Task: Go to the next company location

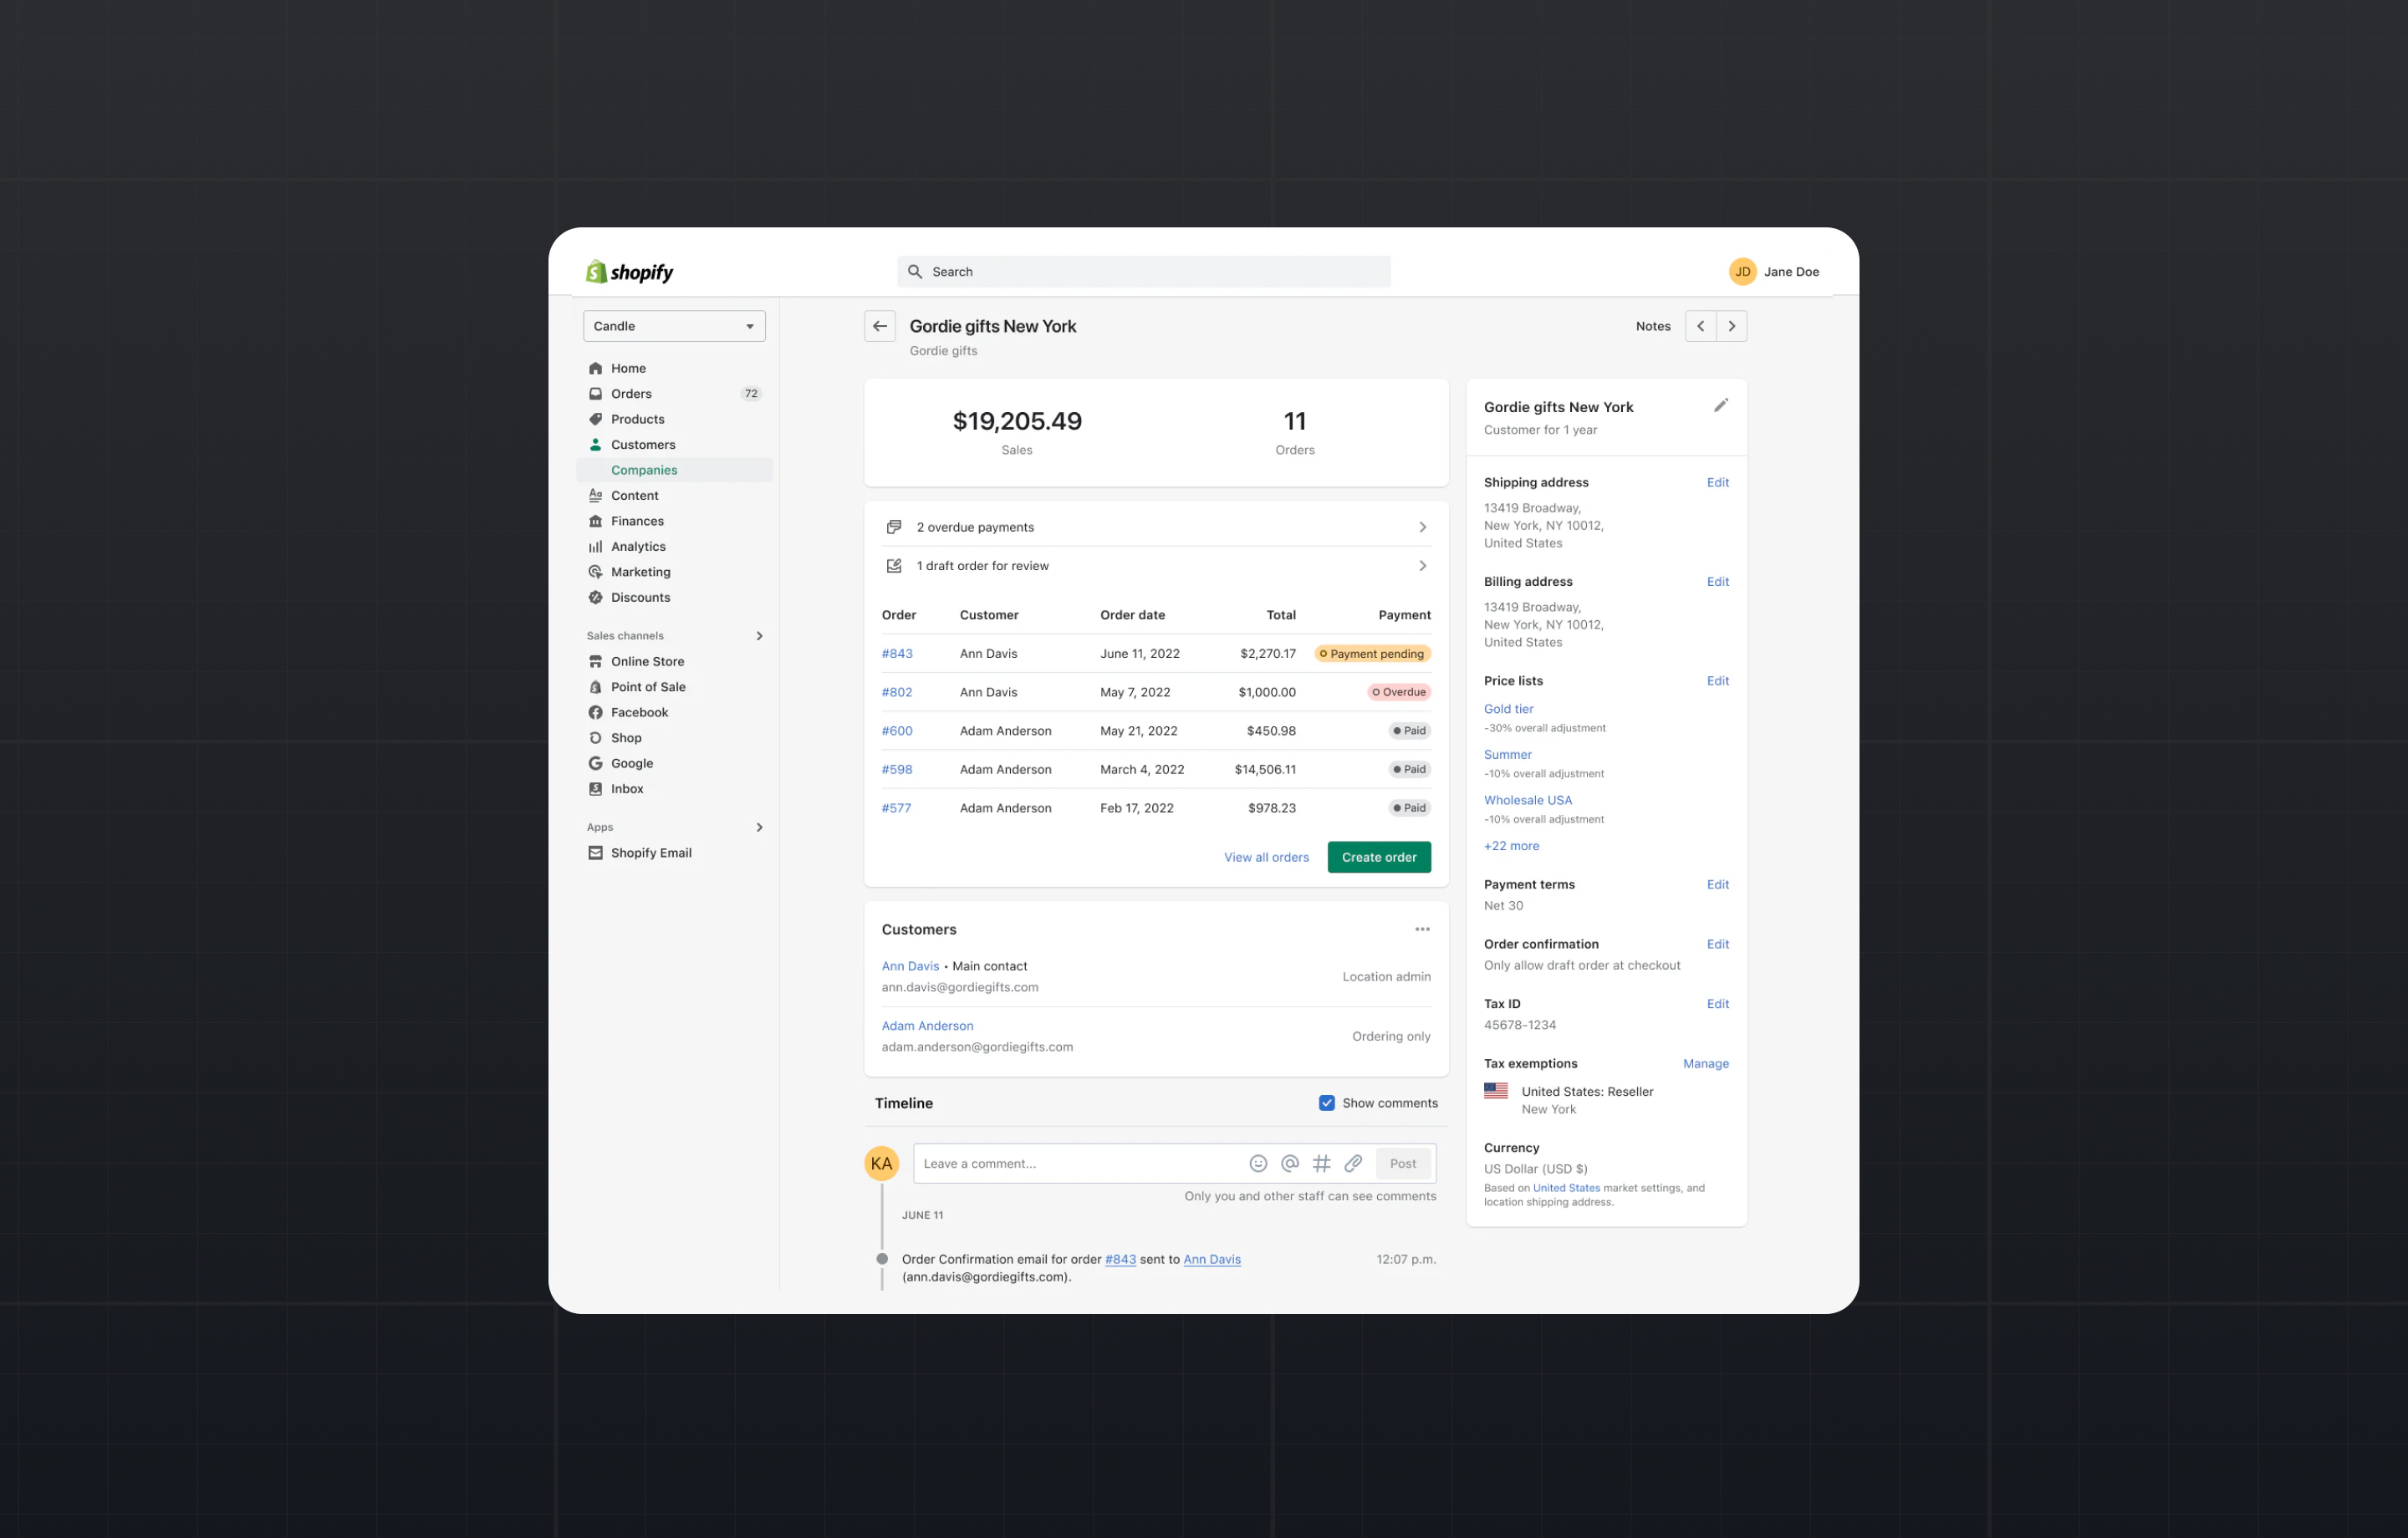Action: [1732, 326]
